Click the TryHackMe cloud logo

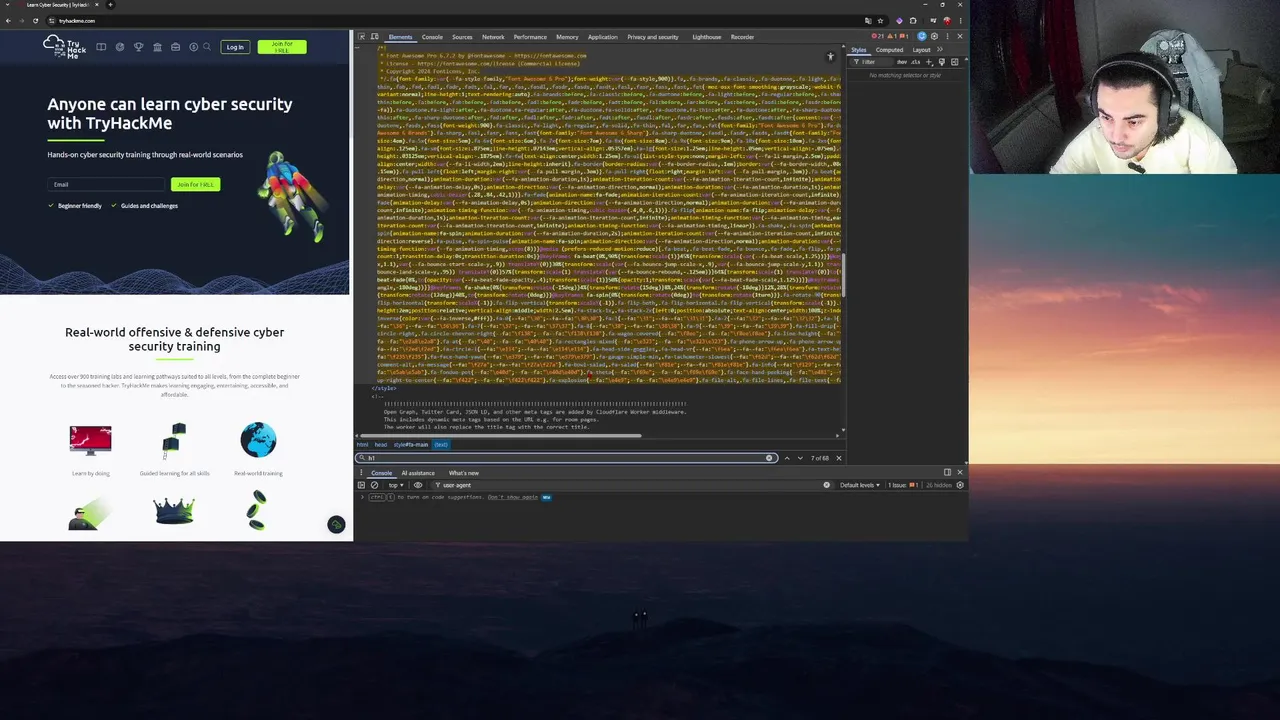click(65, 46)
